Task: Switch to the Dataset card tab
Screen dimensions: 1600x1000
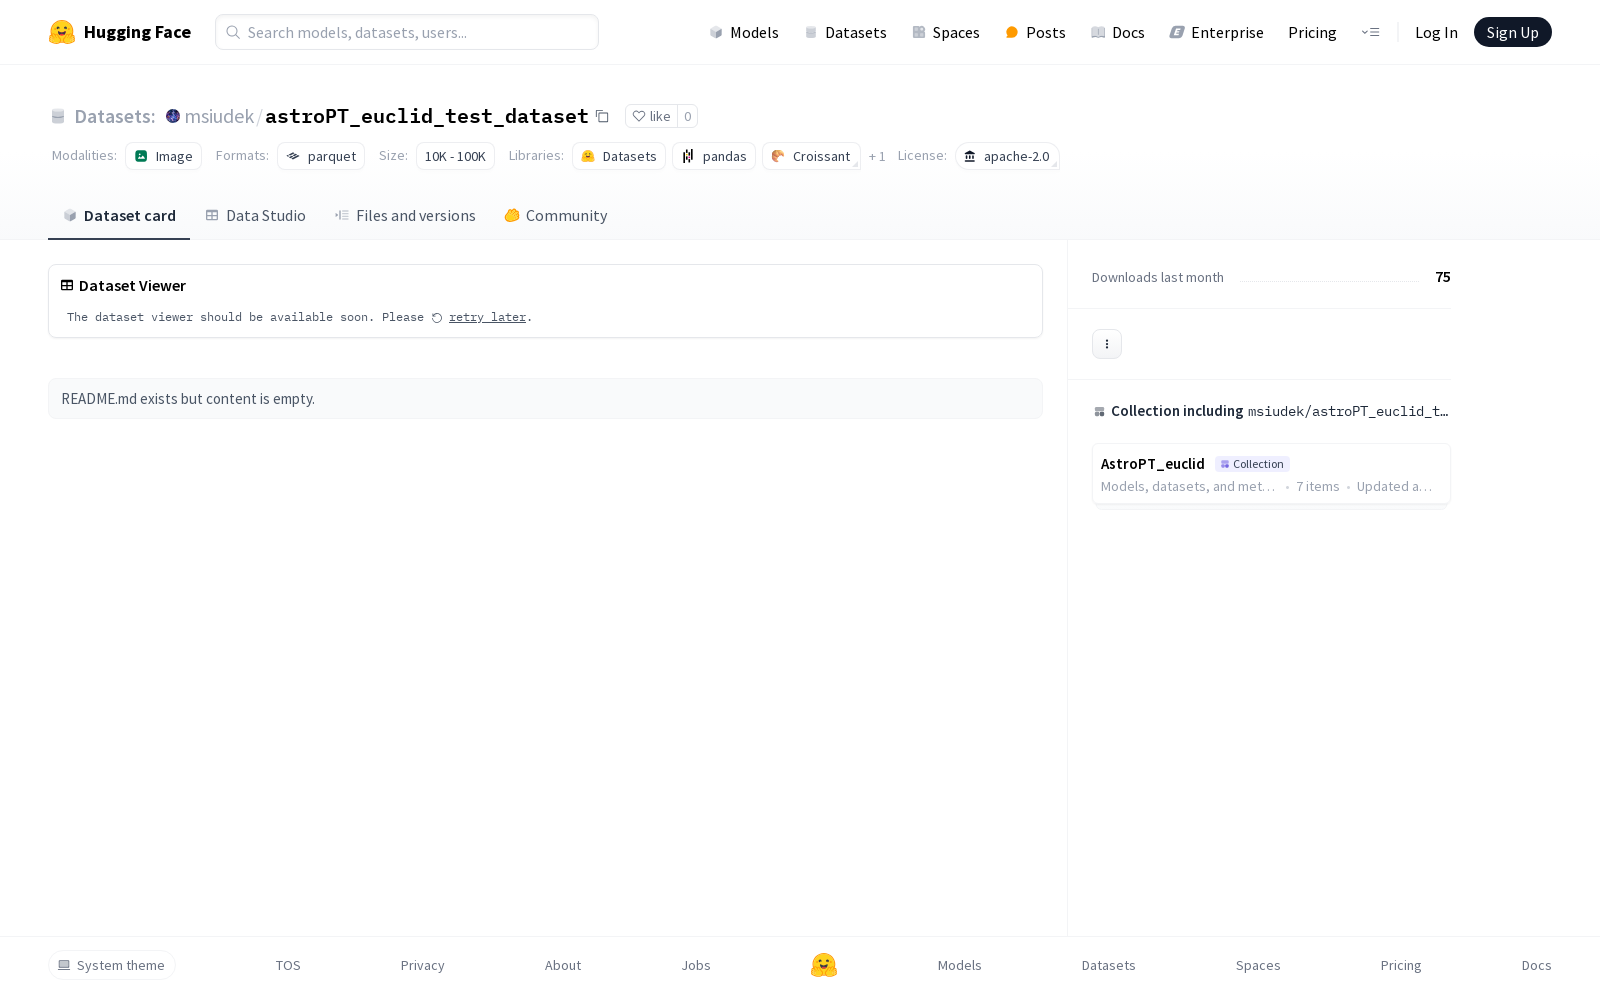Action: [x=119, y=215]
